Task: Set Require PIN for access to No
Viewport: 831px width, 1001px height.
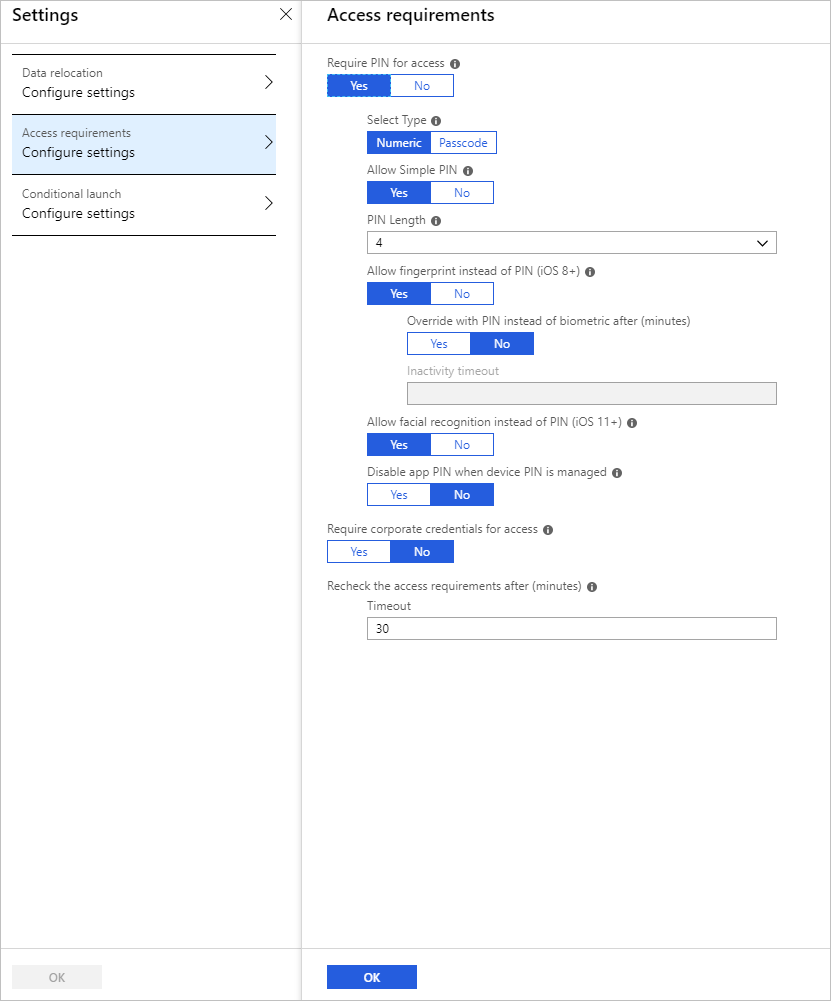Action: [x=422, y=86]
